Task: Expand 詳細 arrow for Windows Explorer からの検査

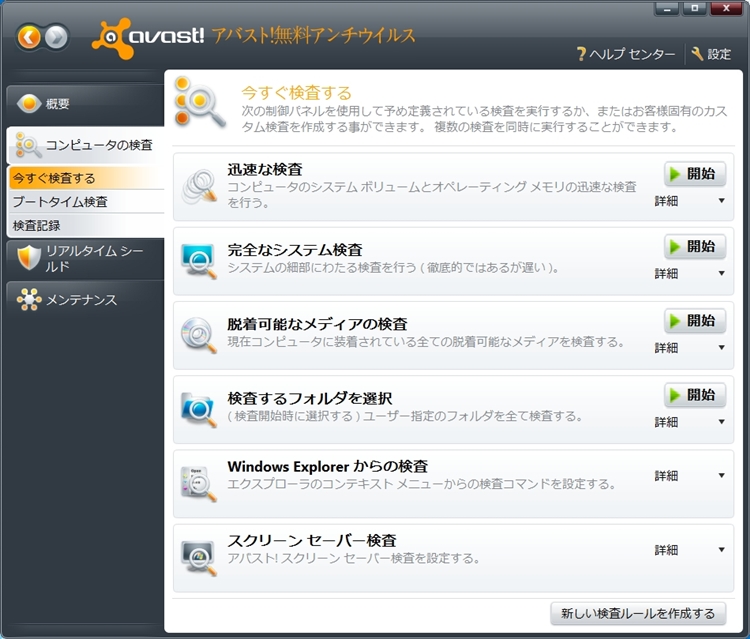Action: pyautogui.click(x=721, y=475)
